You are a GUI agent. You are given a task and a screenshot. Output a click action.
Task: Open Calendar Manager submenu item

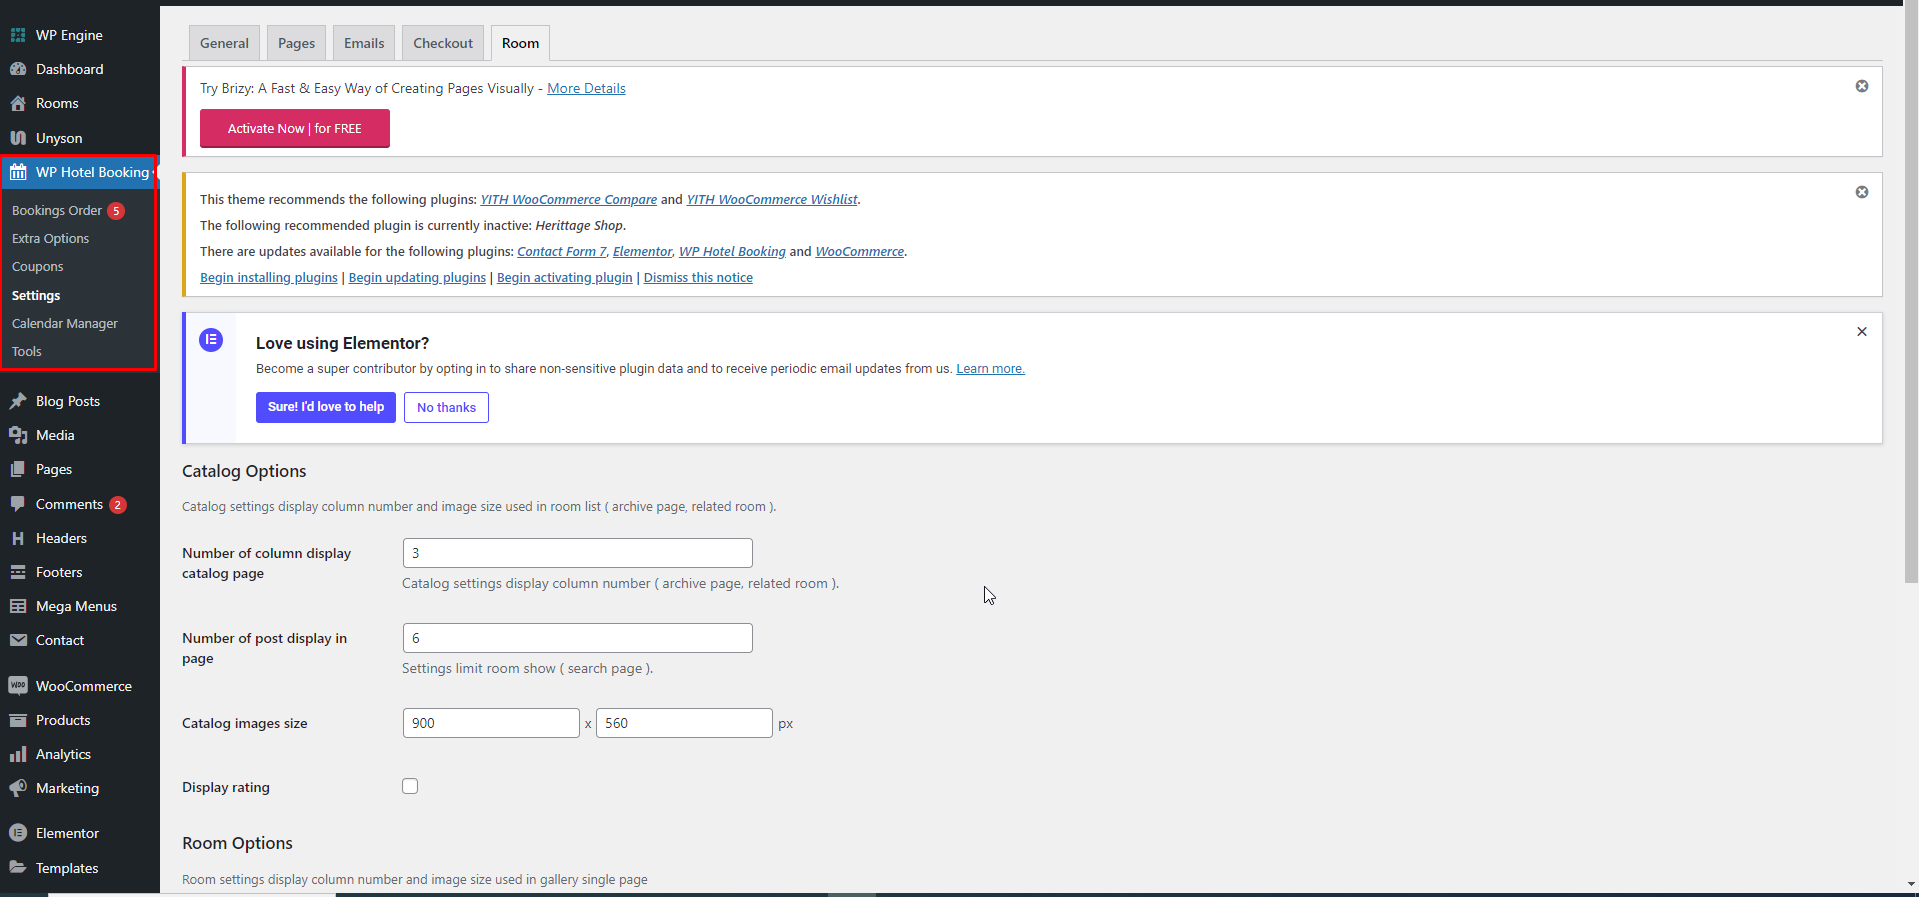65,324
